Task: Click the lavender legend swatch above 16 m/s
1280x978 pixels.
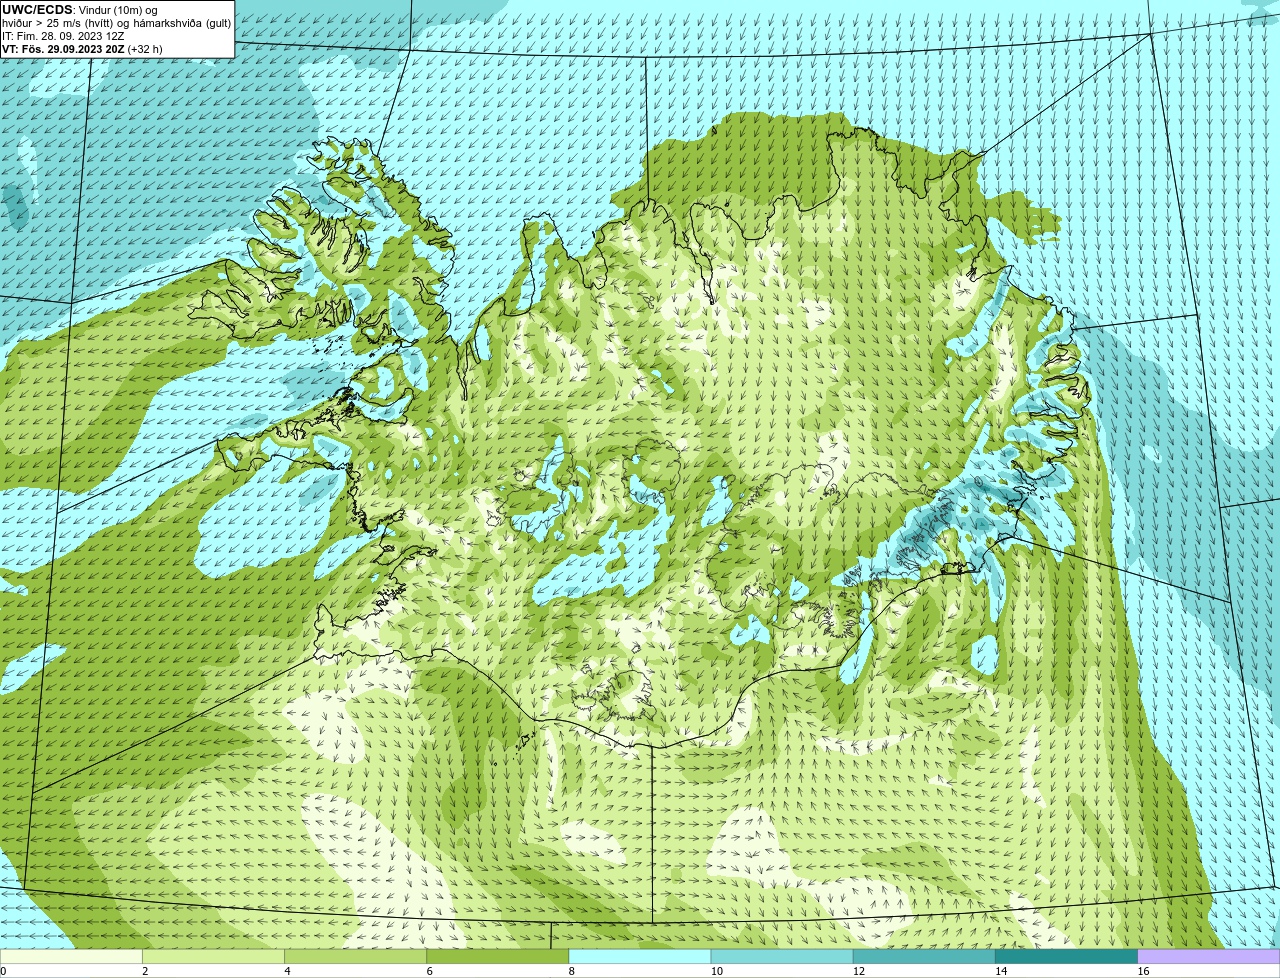Action: point(1209,957)
